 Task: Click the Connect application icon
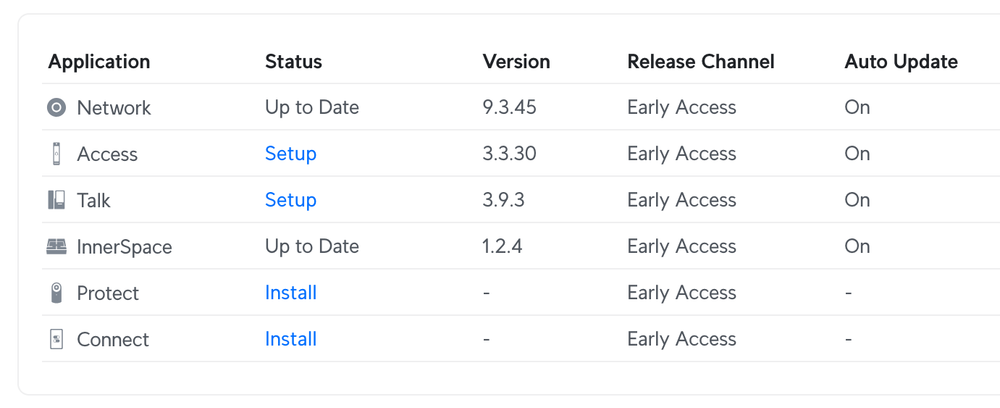click(x=57, y=340)
